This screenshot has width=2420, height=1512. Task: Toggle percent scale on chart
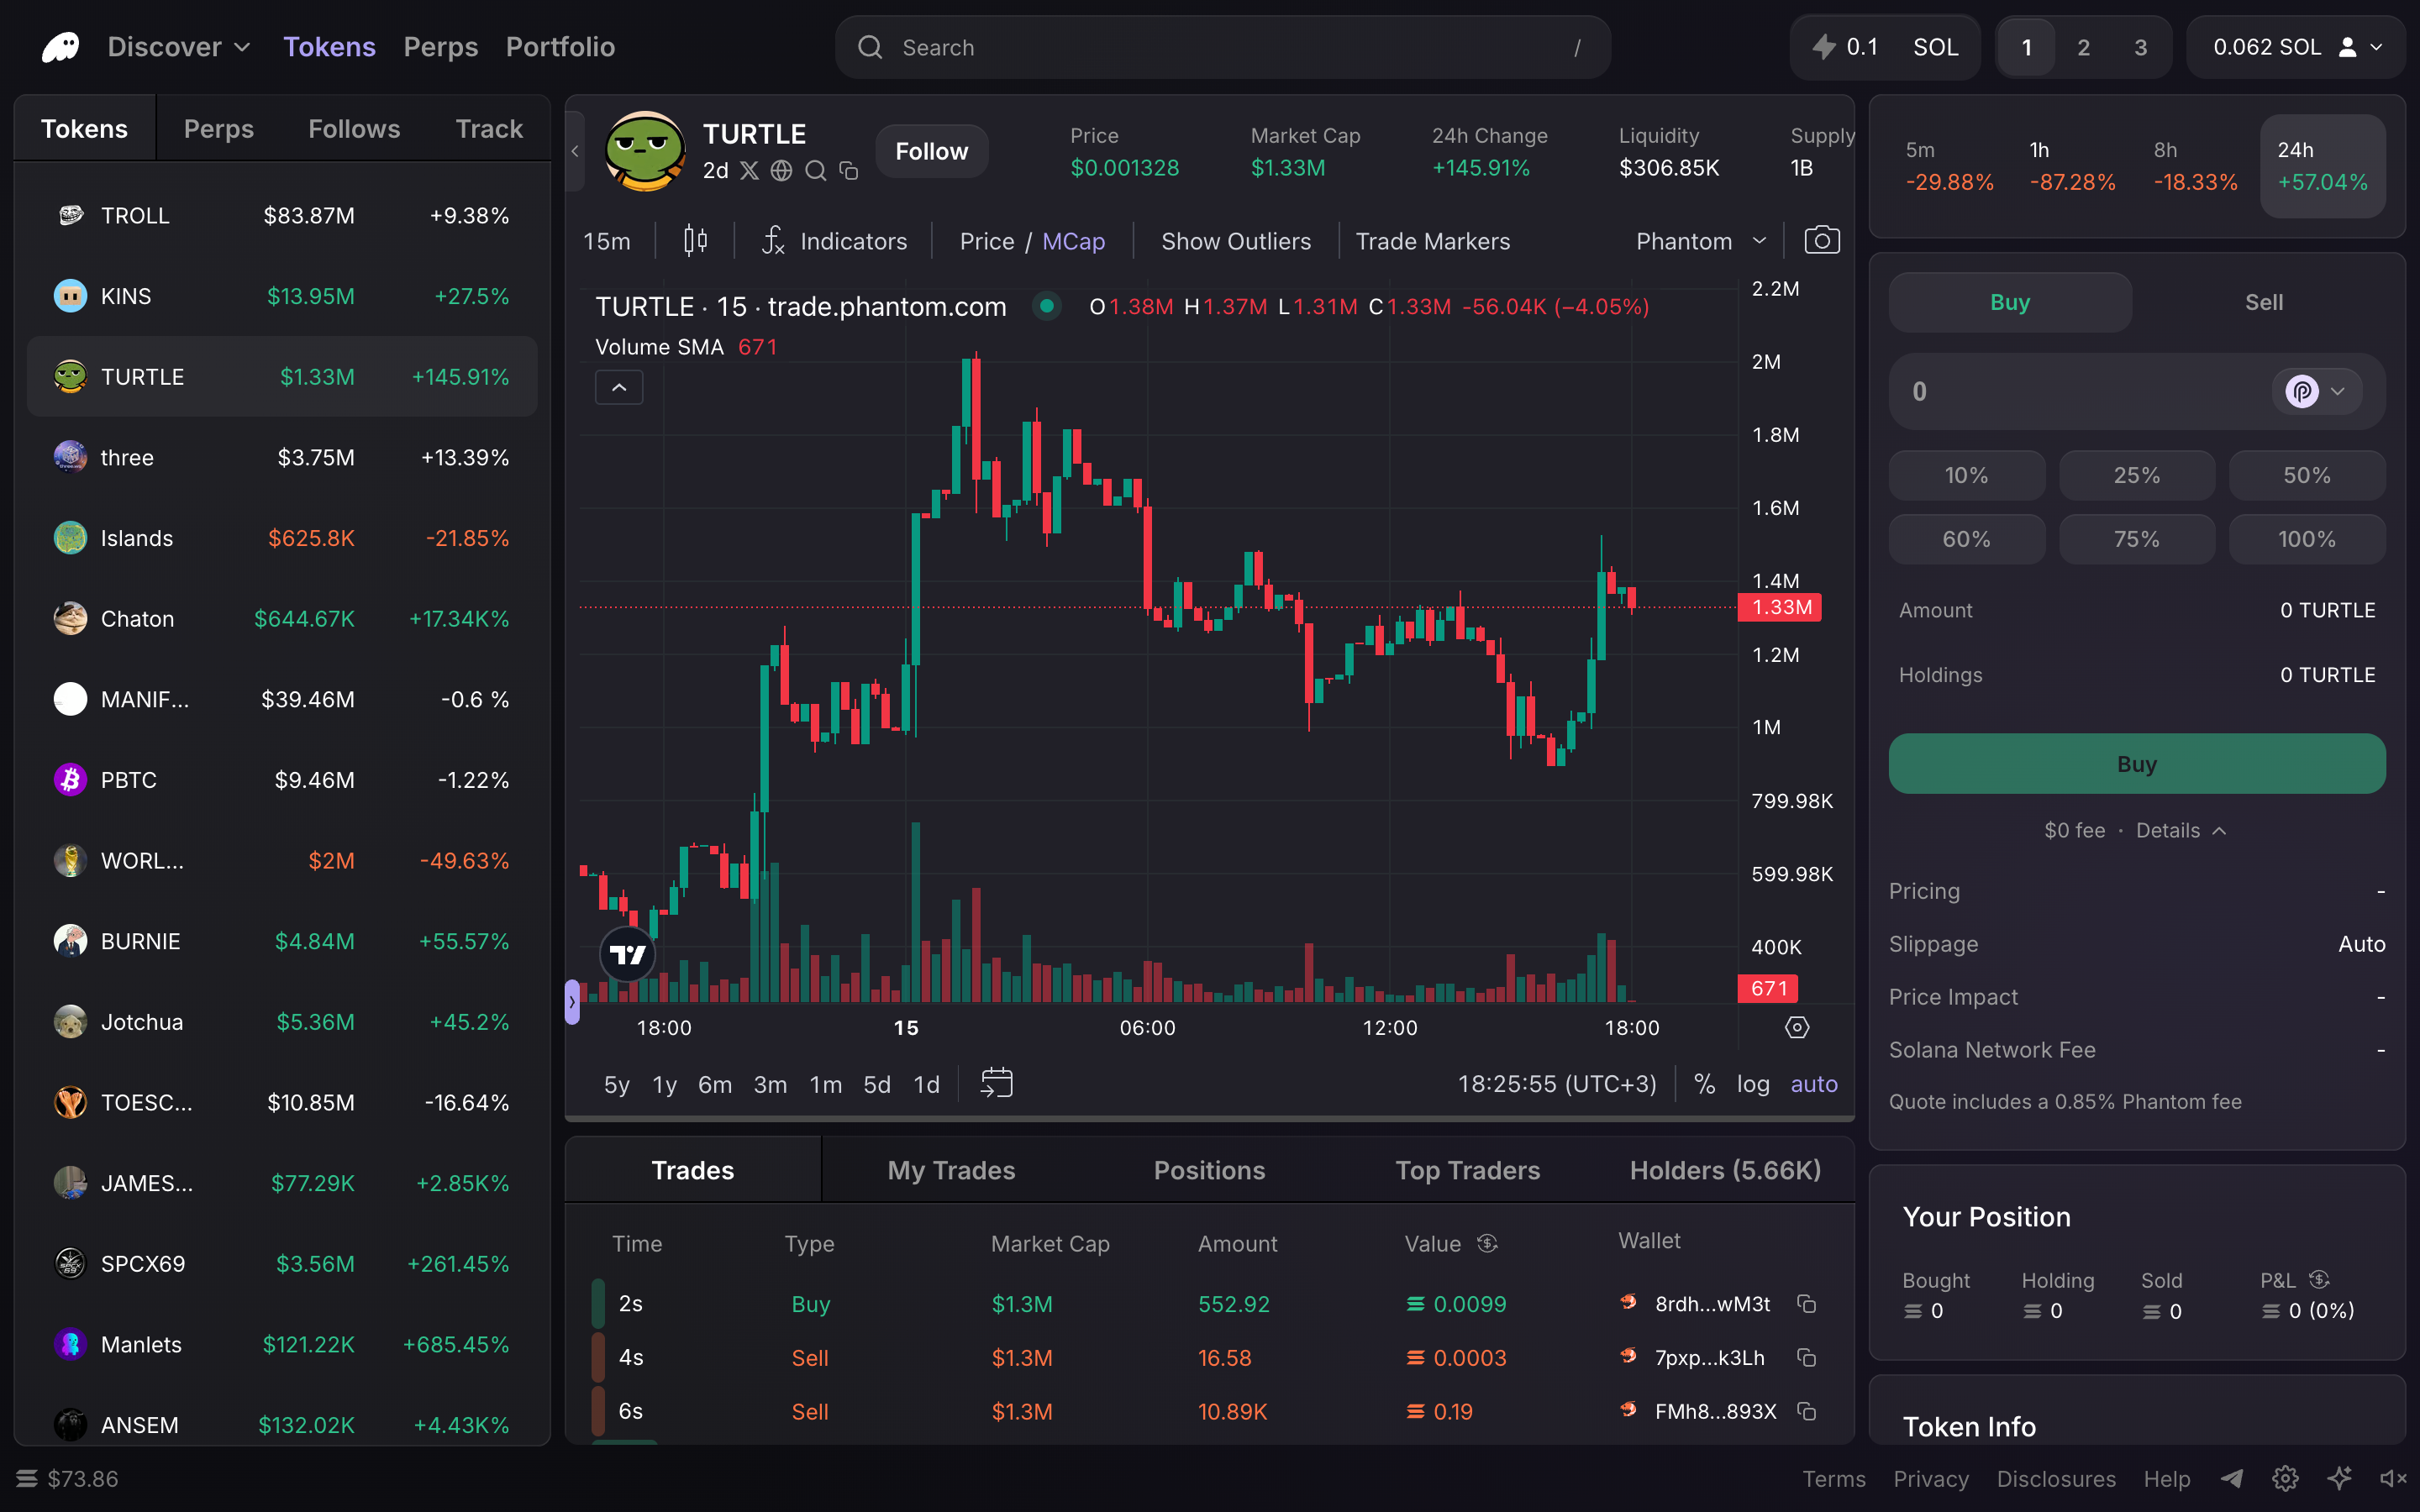point(1704,1084)
